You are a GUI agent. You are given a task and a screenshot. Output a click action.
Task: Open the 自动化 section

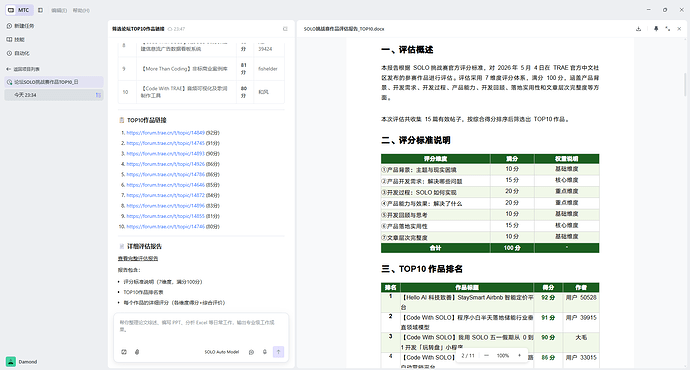click(x=18, y=53)
